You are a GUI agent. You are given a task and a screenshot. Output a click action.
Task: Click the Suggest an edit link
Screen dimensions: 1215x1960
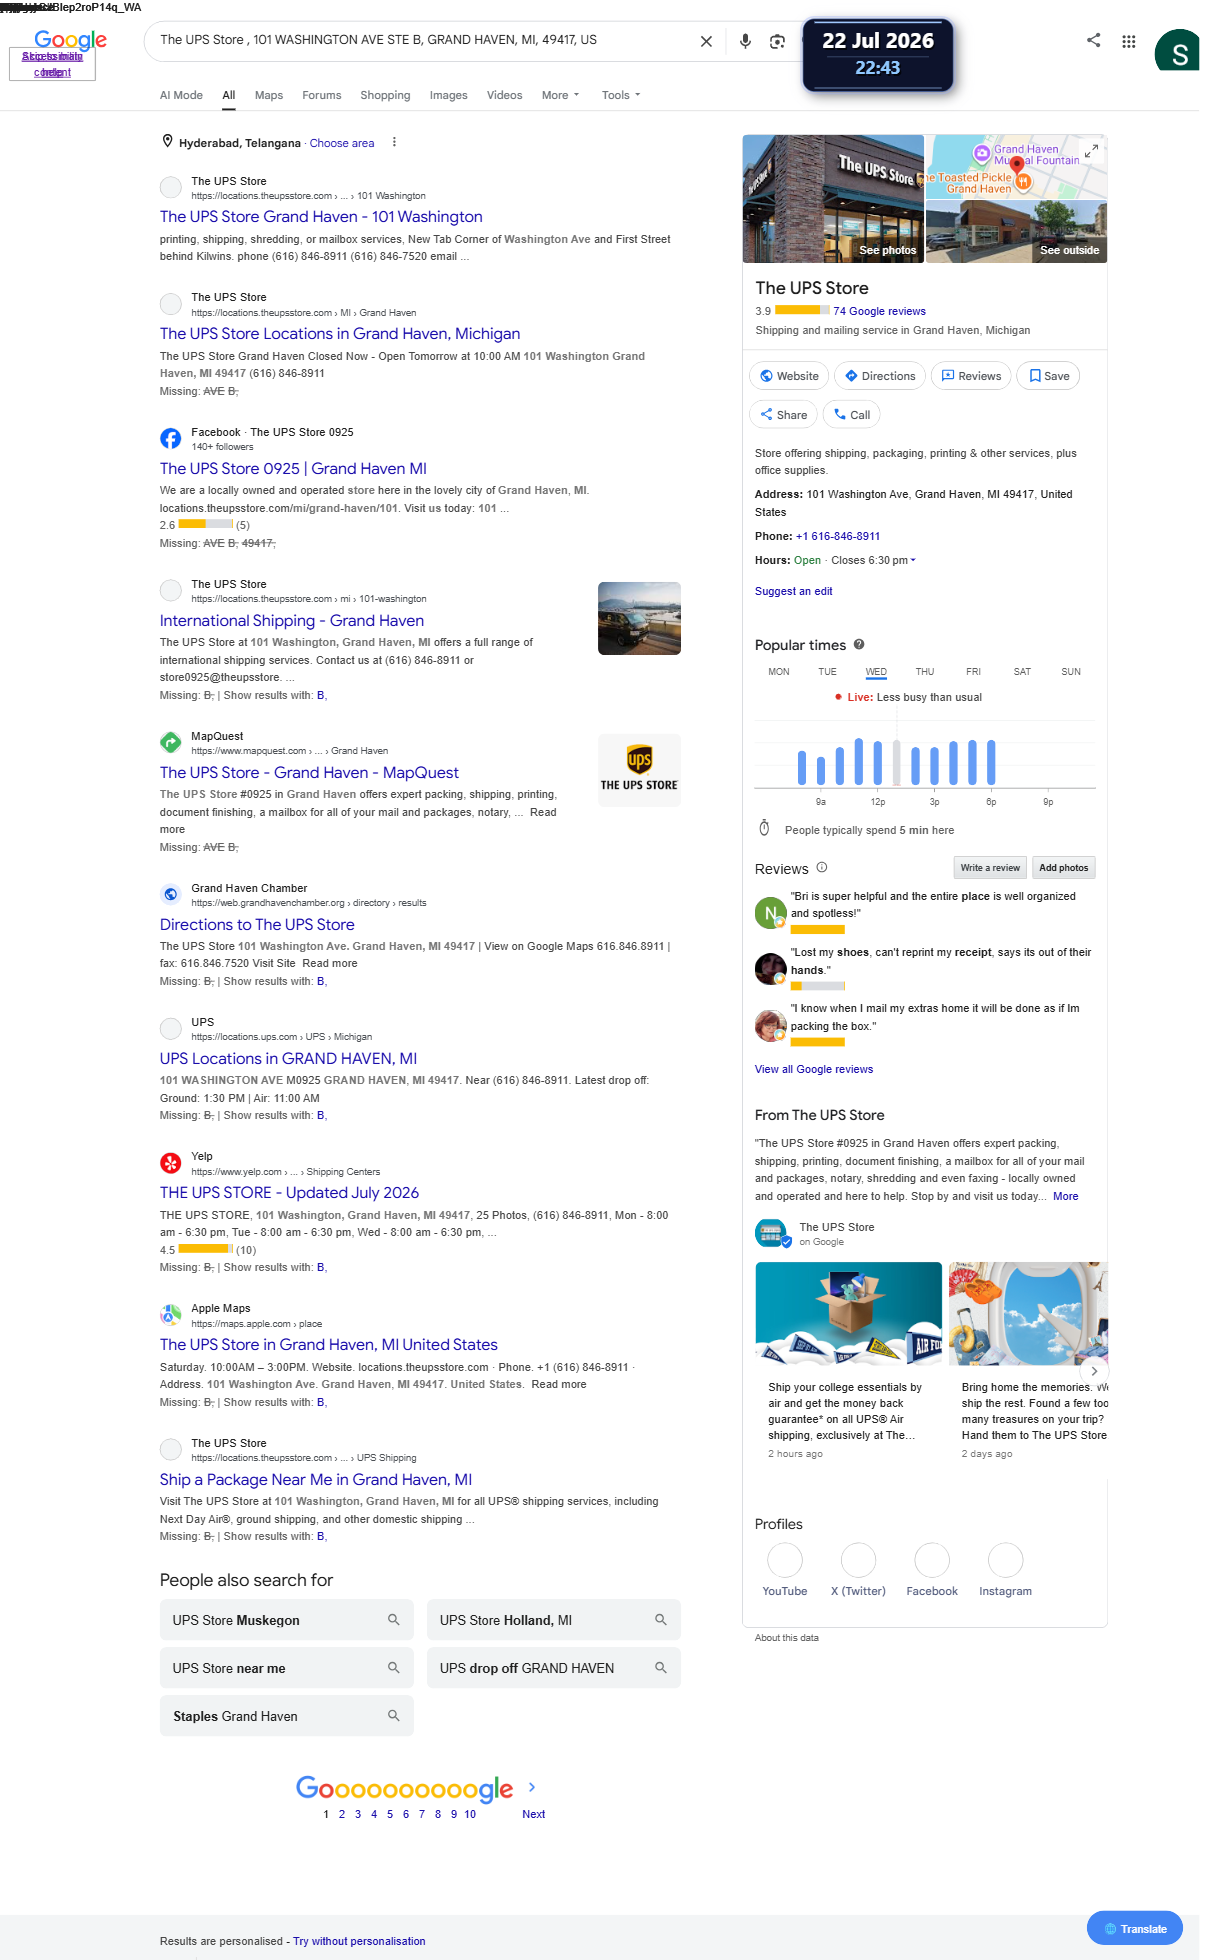click(x=793, y=591)
